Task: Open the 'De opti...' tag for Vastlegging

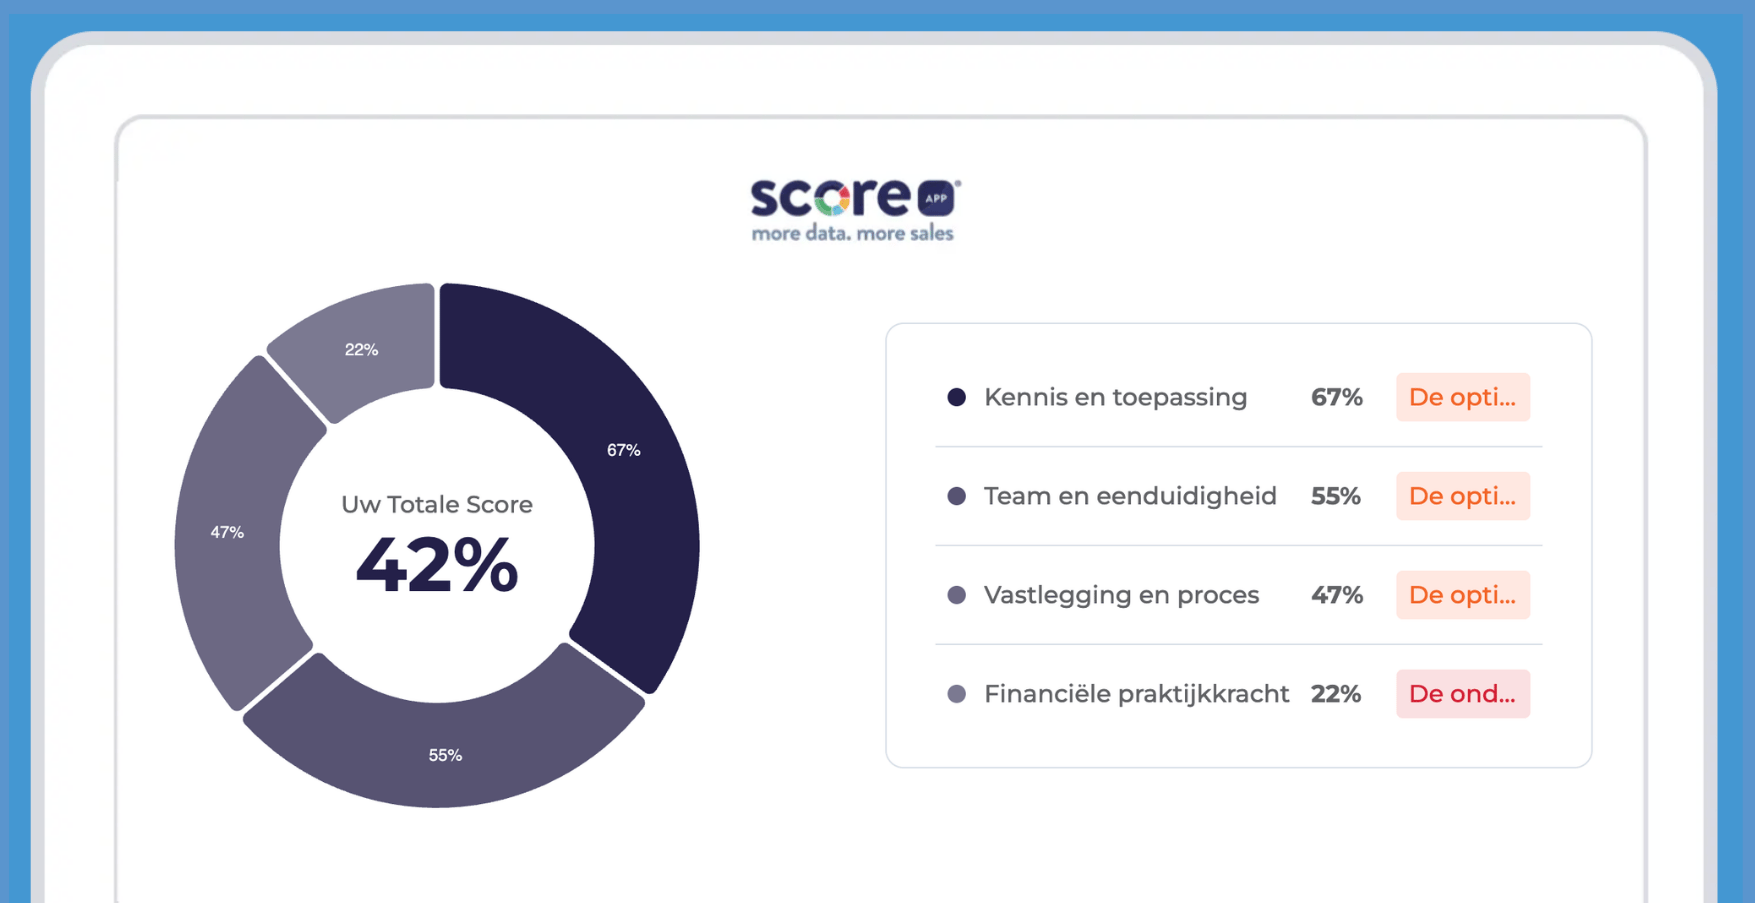Action: tap(1463, 595)
